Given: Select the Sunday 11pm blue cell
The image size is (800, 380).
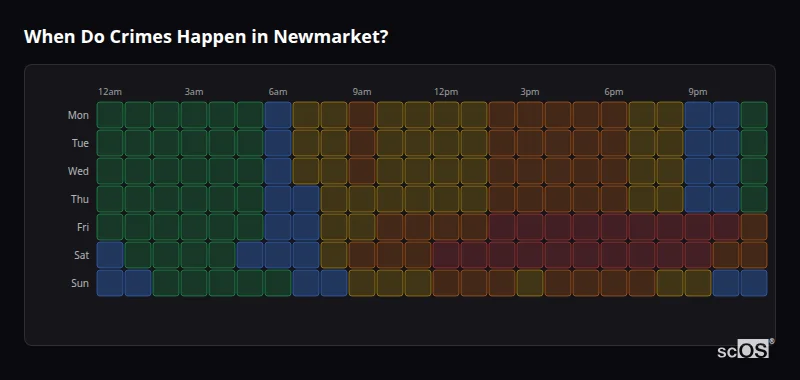Looking at the screenshot, I should 754,283.
